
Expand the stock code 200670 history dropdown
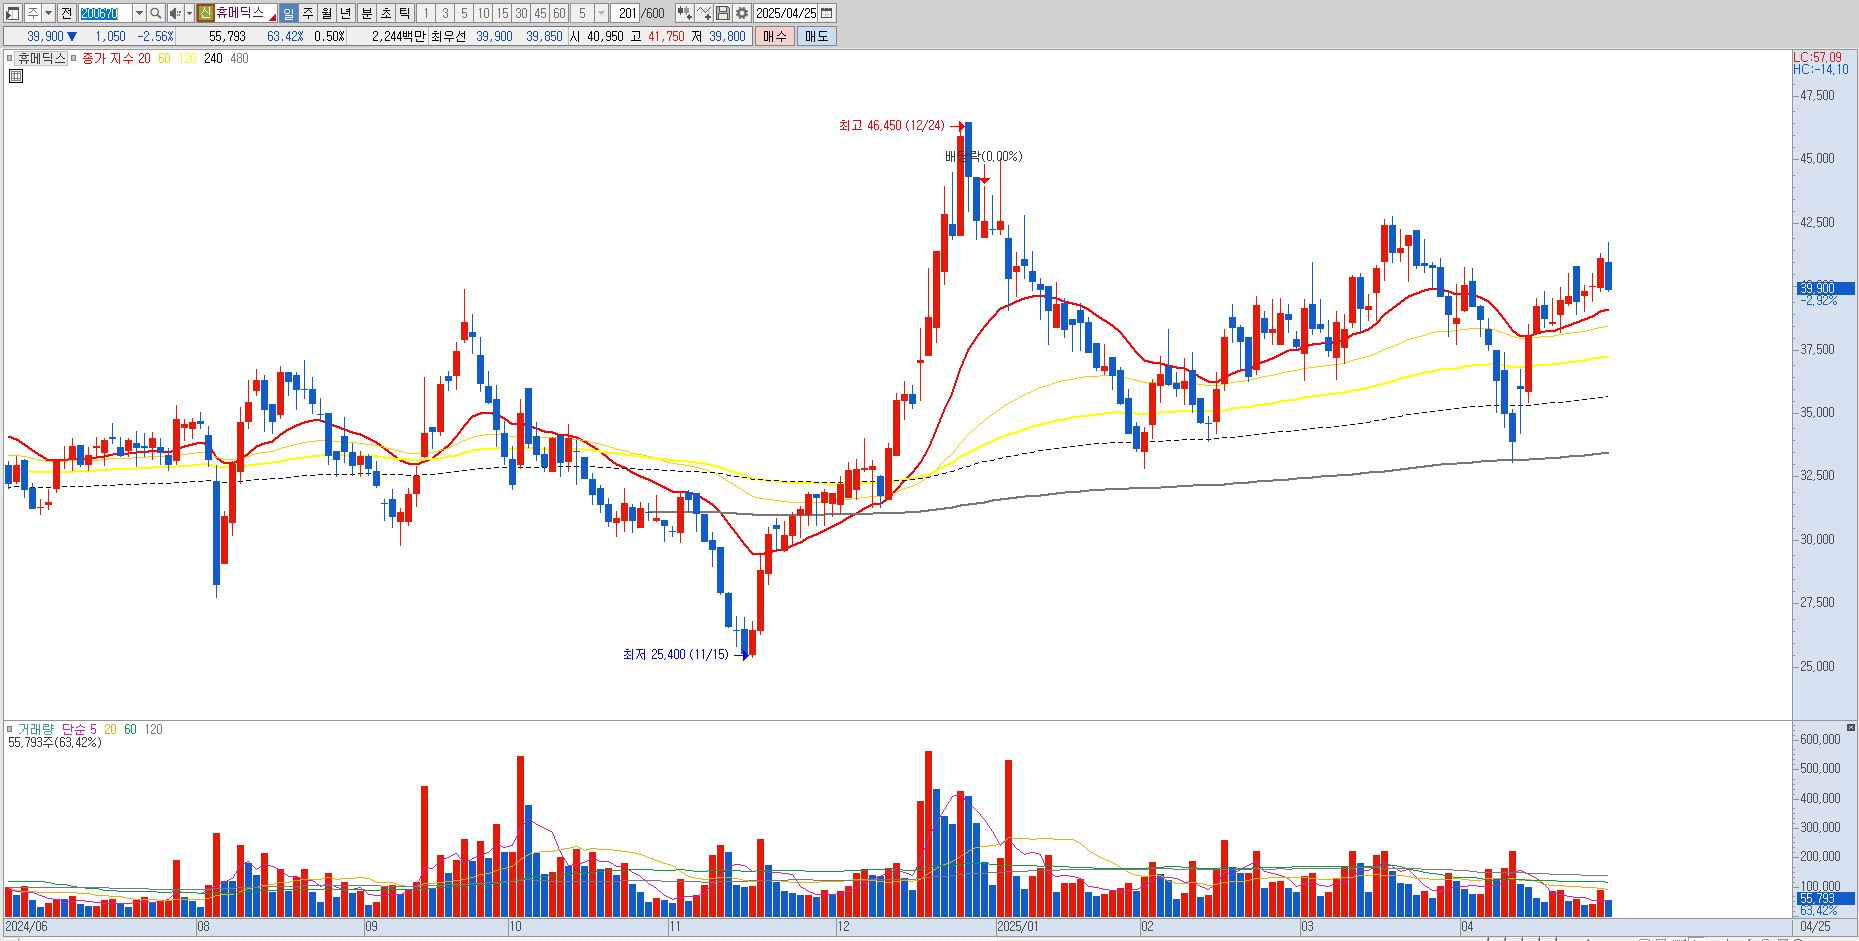click(139, 13)
